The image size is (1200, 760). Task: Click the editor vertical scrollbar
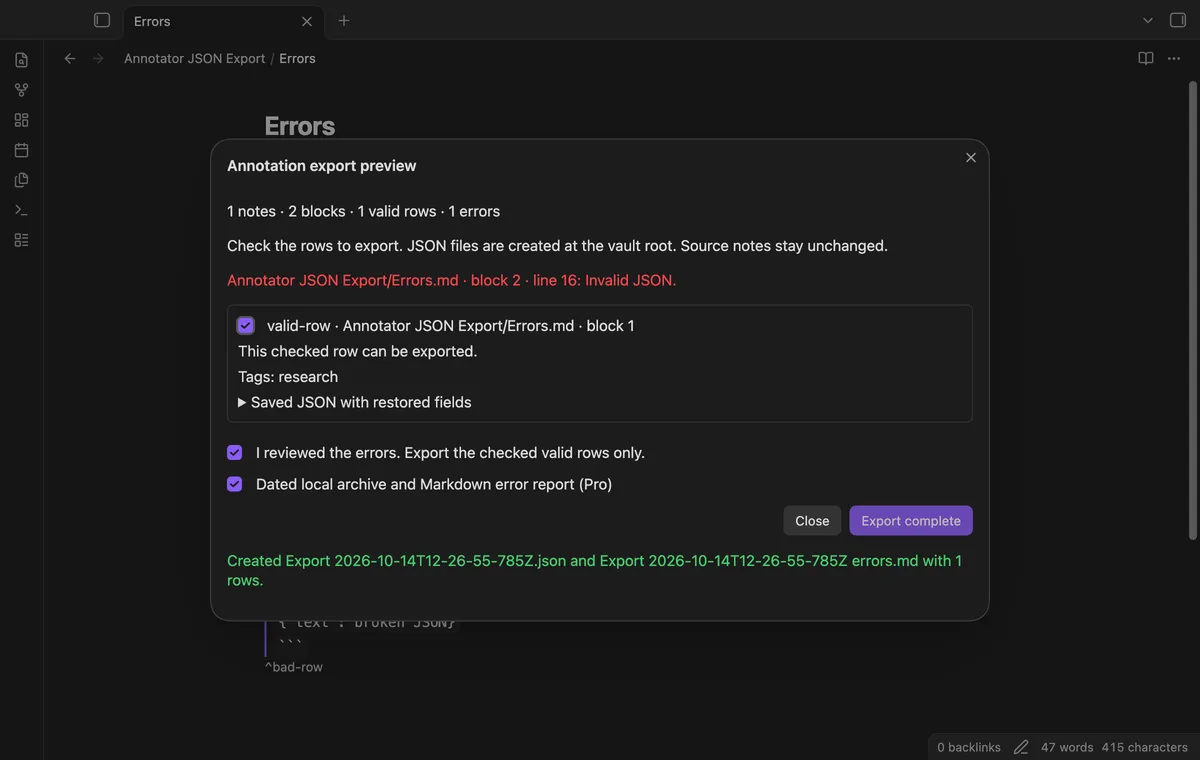[x=1192, y=310]
